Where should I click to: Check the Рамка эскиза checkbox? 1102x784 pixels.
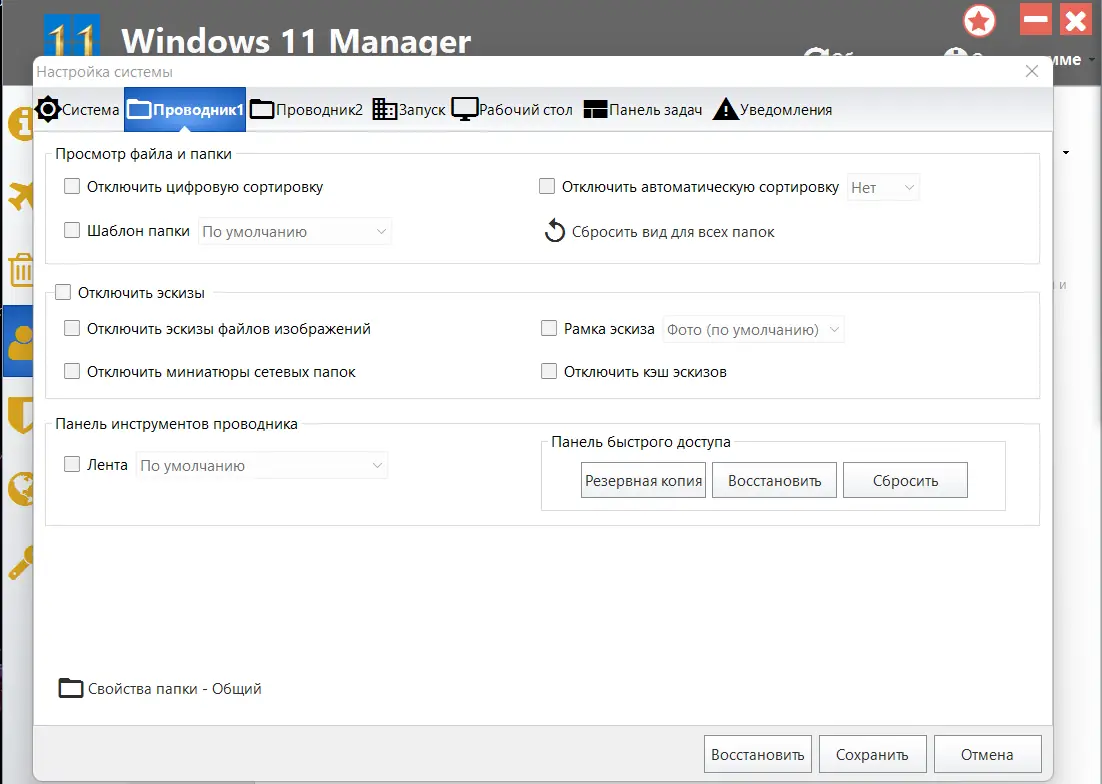pyautogui.click(x=549, y=328)
